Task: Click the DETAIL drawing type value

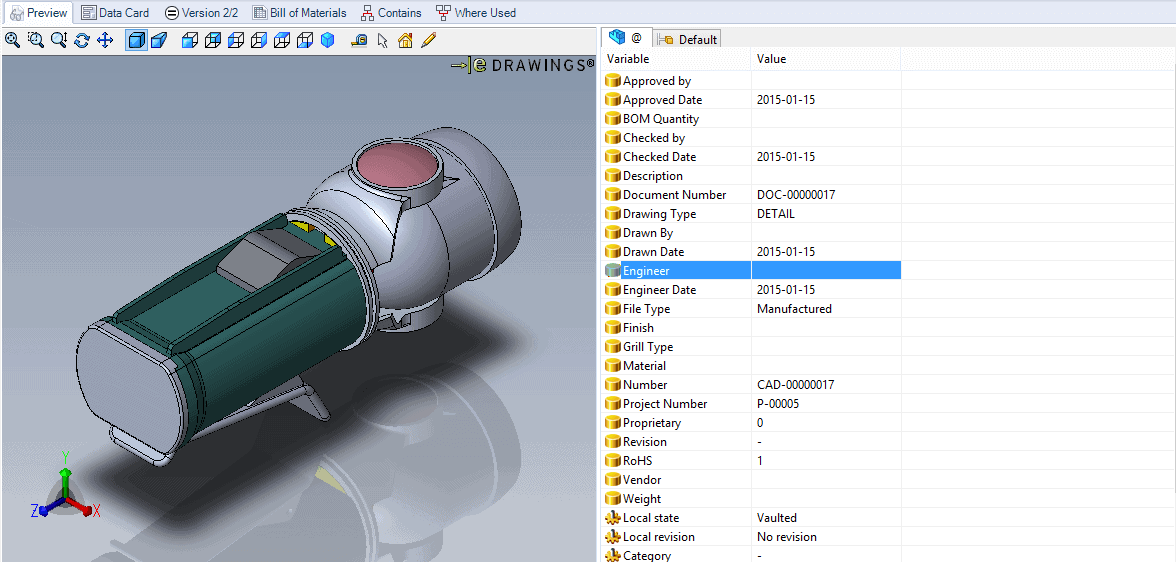Action: [776, 214]
